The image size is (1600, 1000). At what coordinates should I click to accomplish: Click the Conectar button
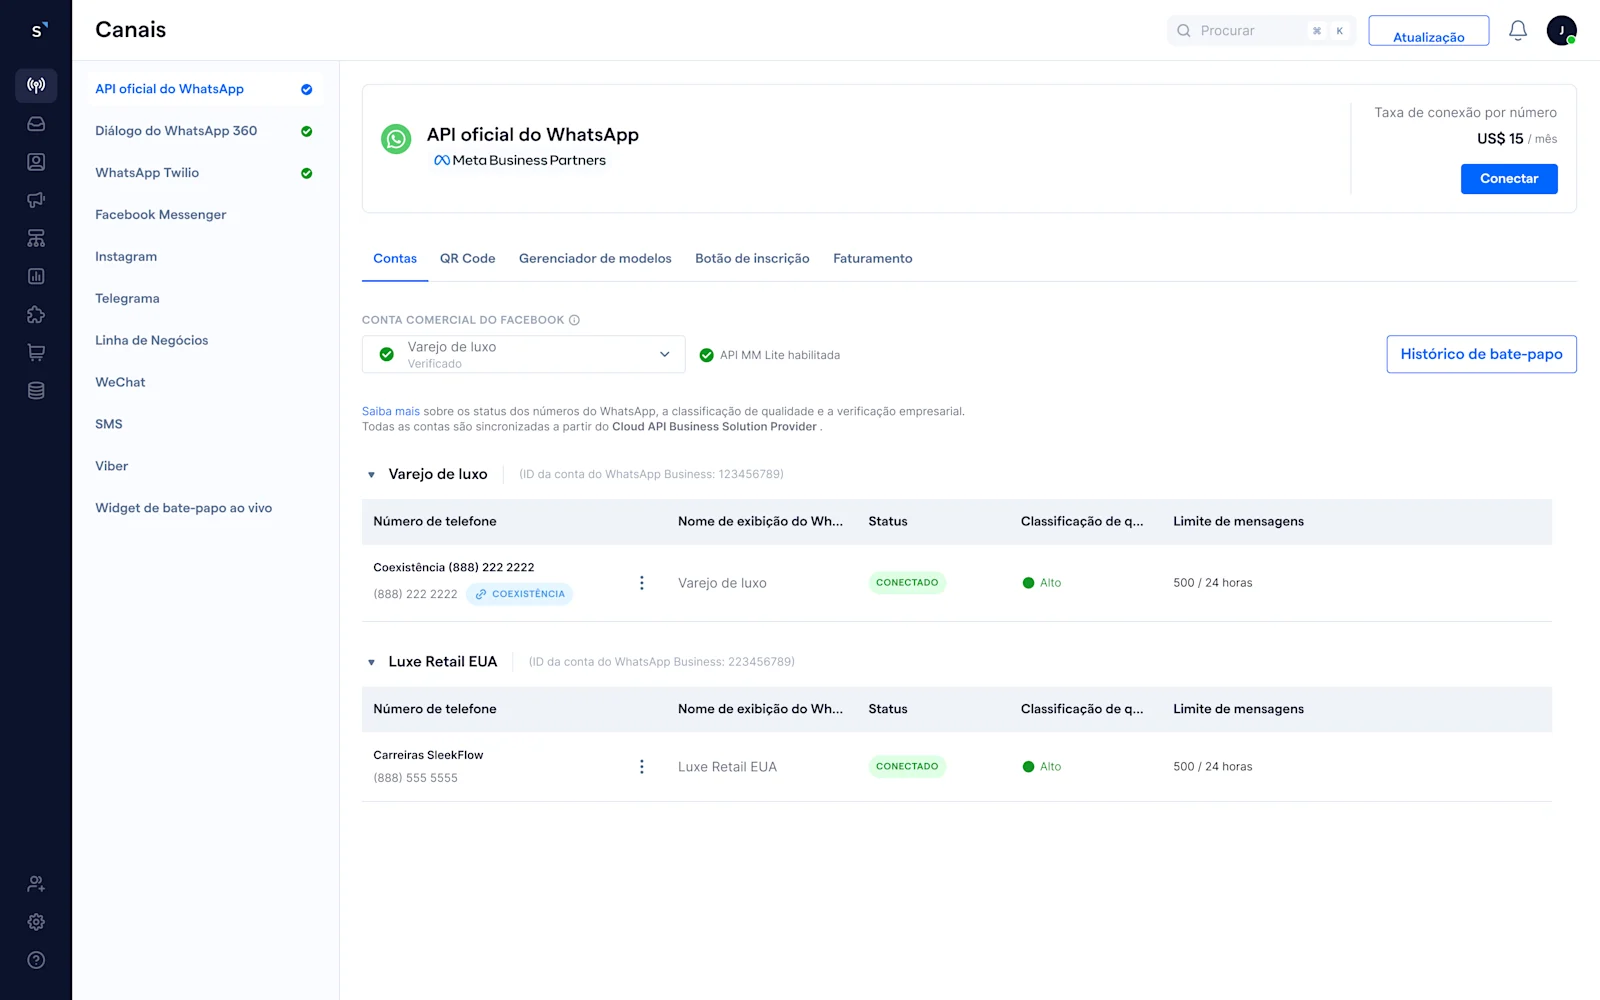[x=1509, y=179]
